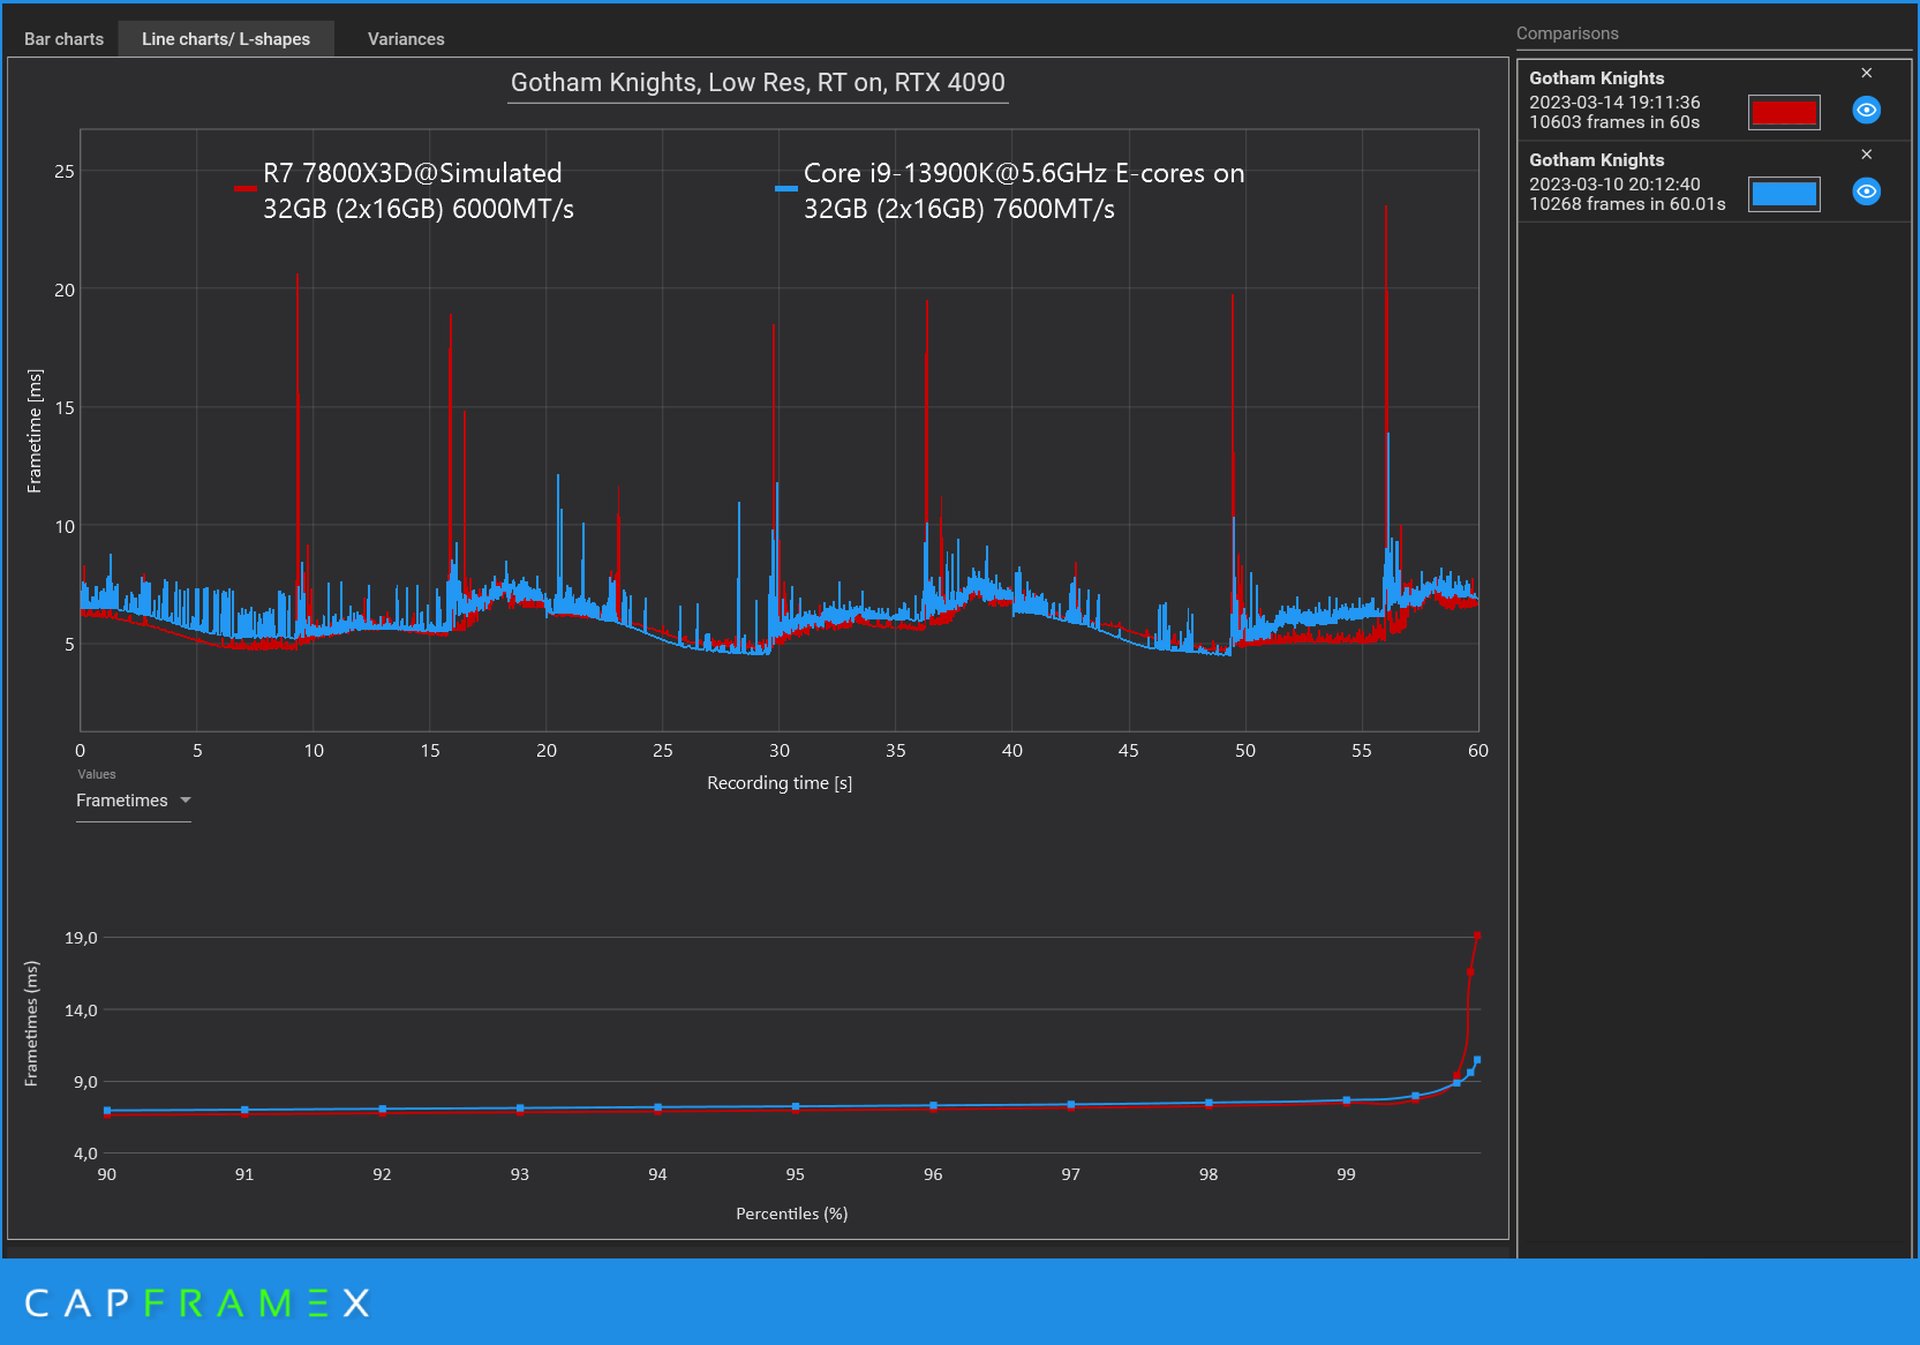Open the Frametimes values dropdown

pyautogui.click(x=133, y=800)
